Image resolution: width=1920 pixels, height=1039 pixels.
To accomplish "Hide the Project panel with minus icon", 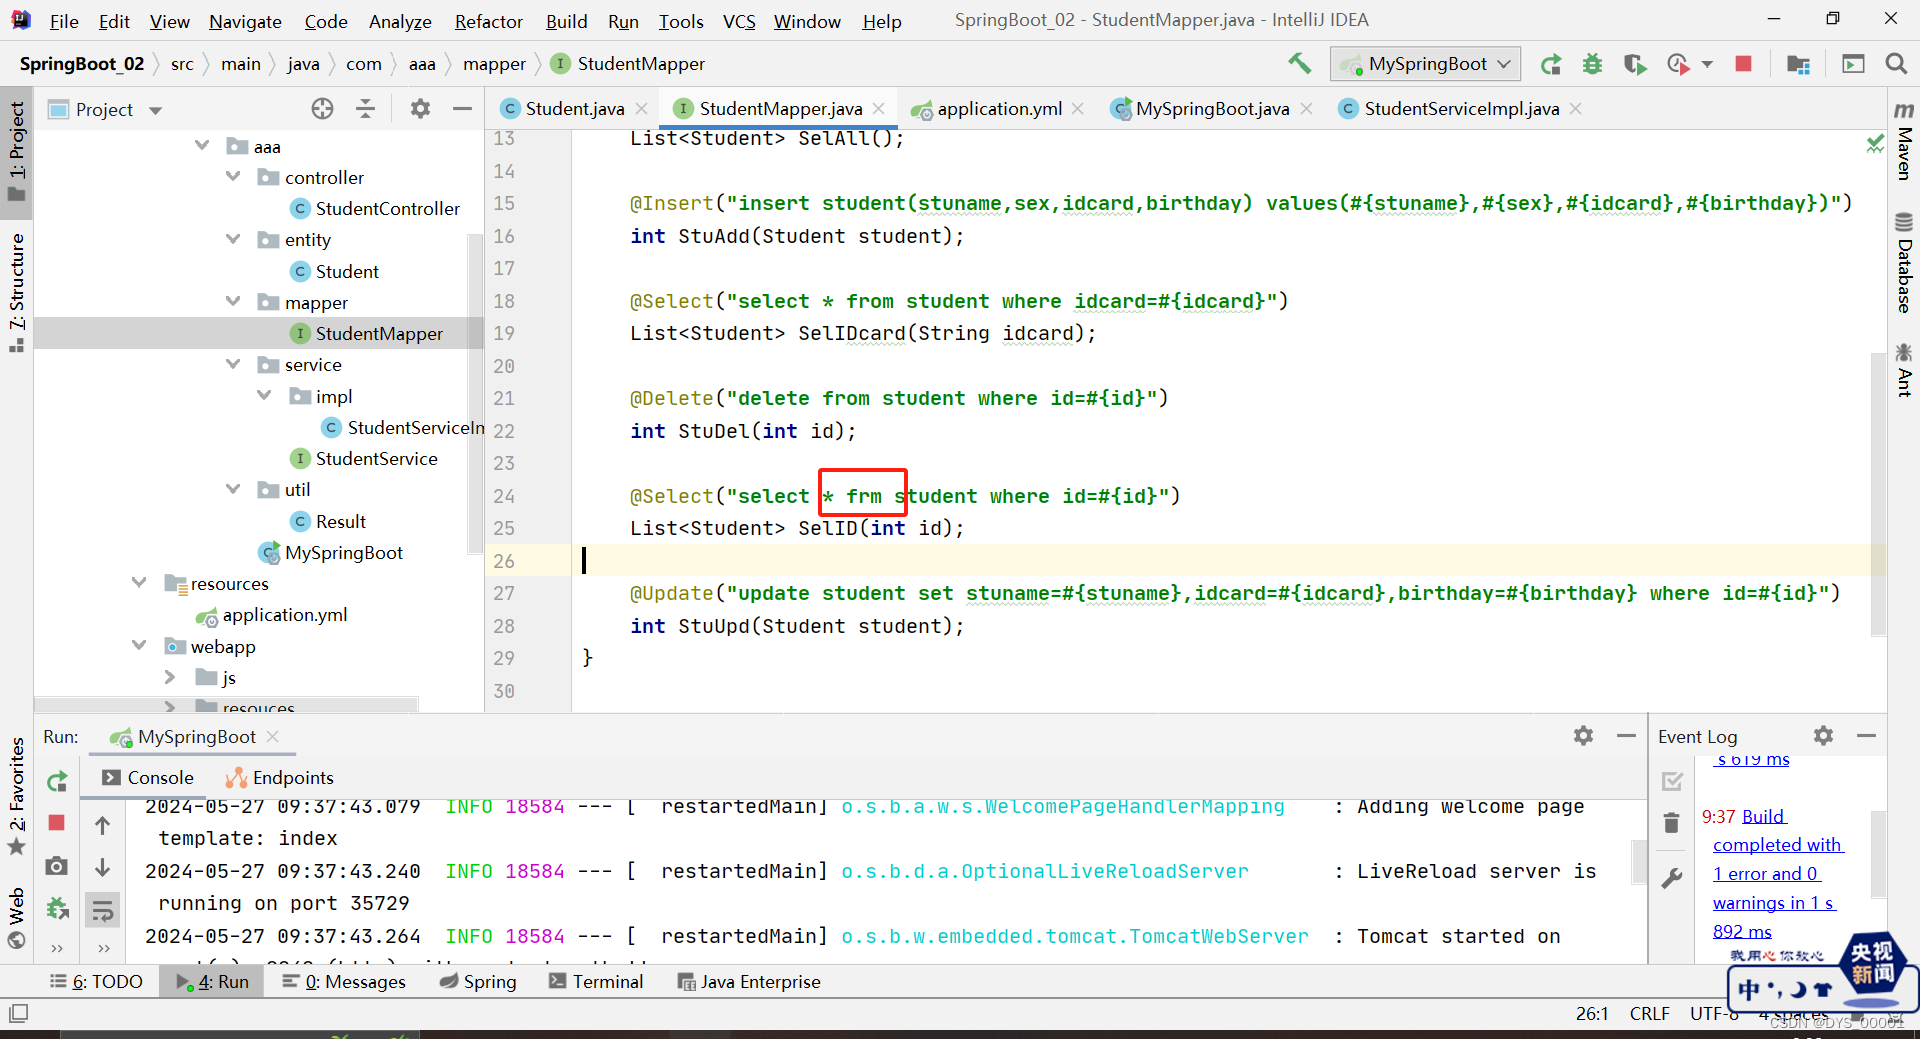I will [x=462, y=109].
